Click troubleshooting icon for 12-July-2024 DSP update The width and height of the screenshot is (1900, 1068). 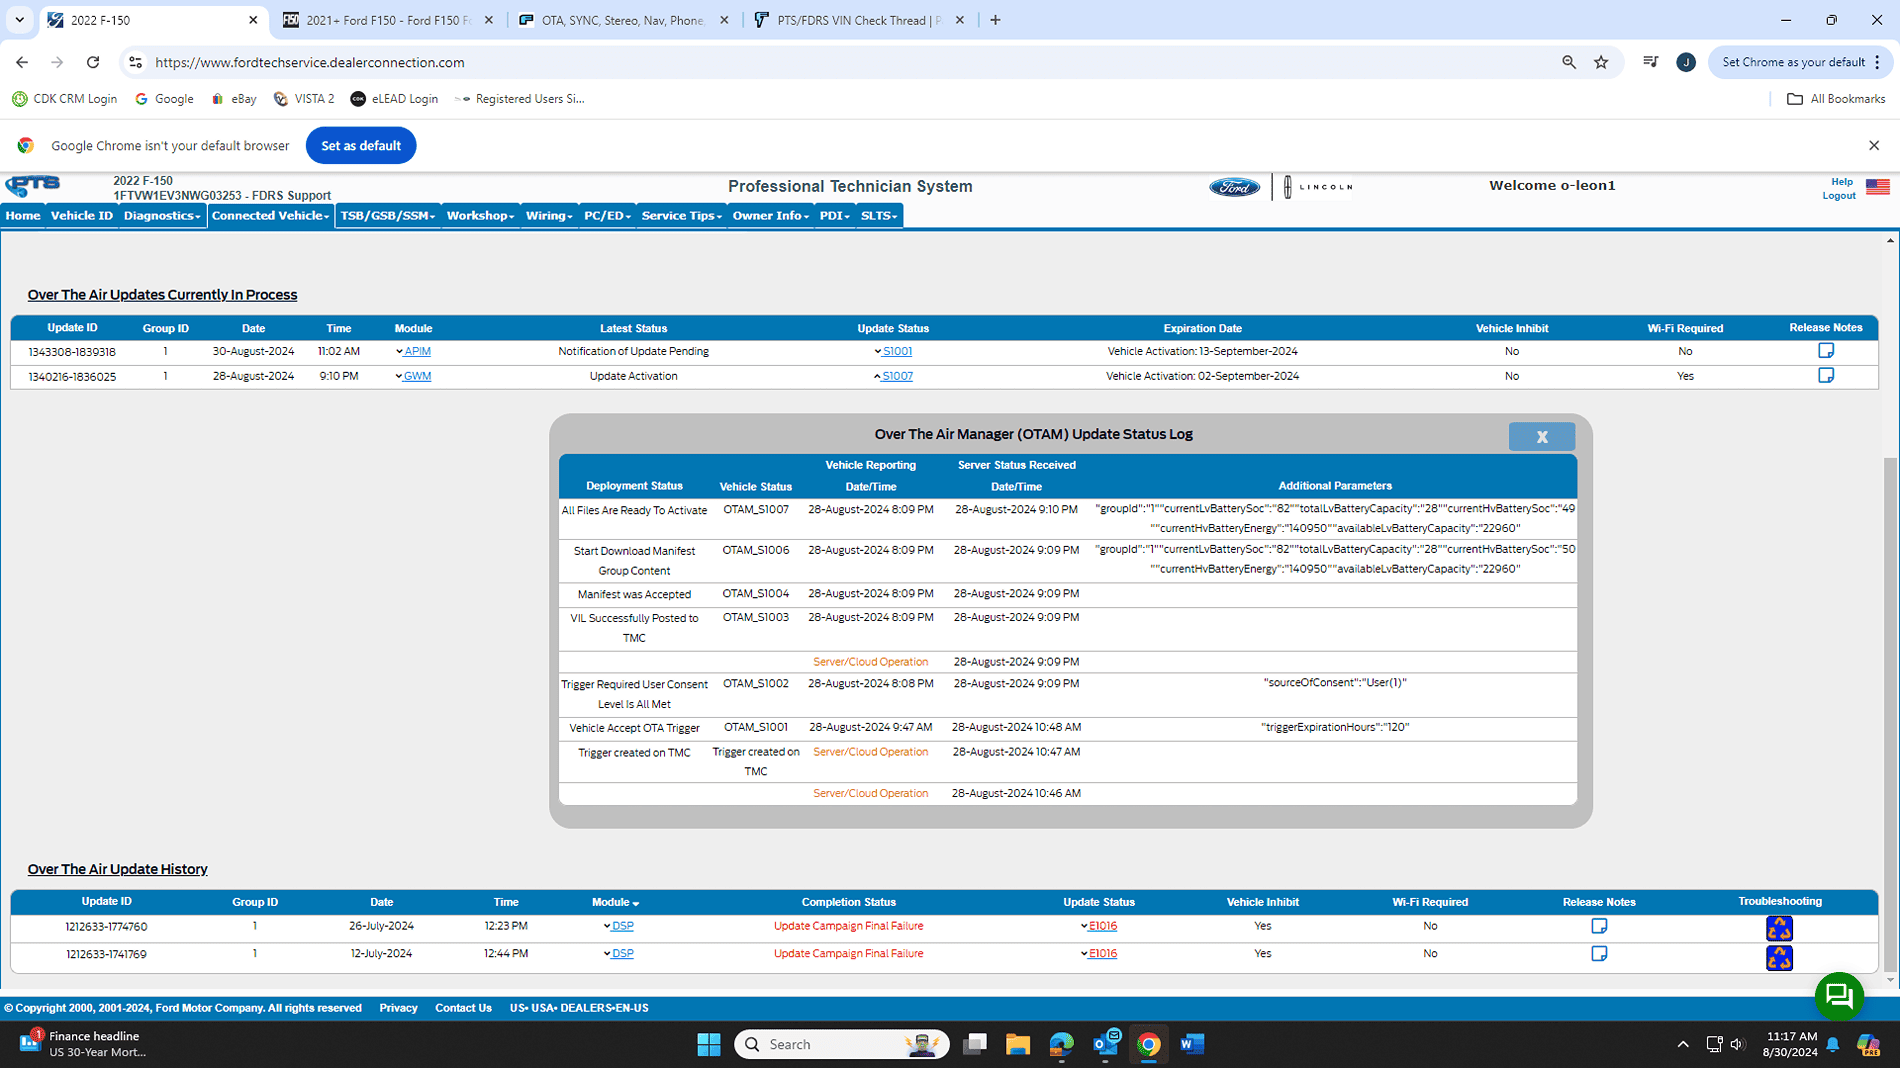[1779, 957]
